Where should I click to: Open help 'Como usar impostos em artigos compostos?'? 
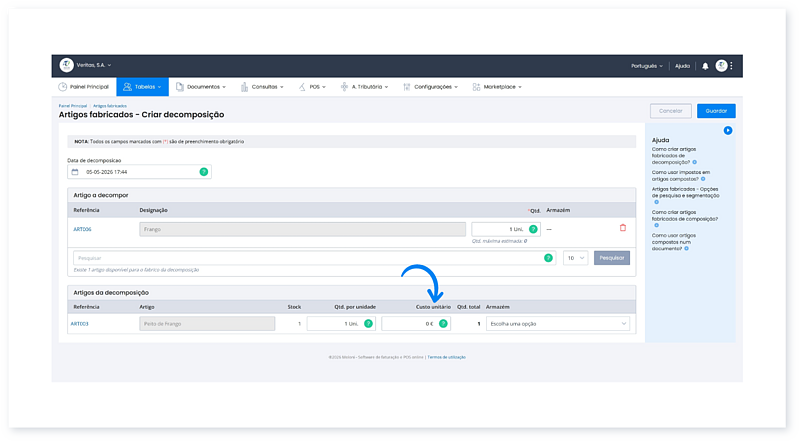point(681,176)
